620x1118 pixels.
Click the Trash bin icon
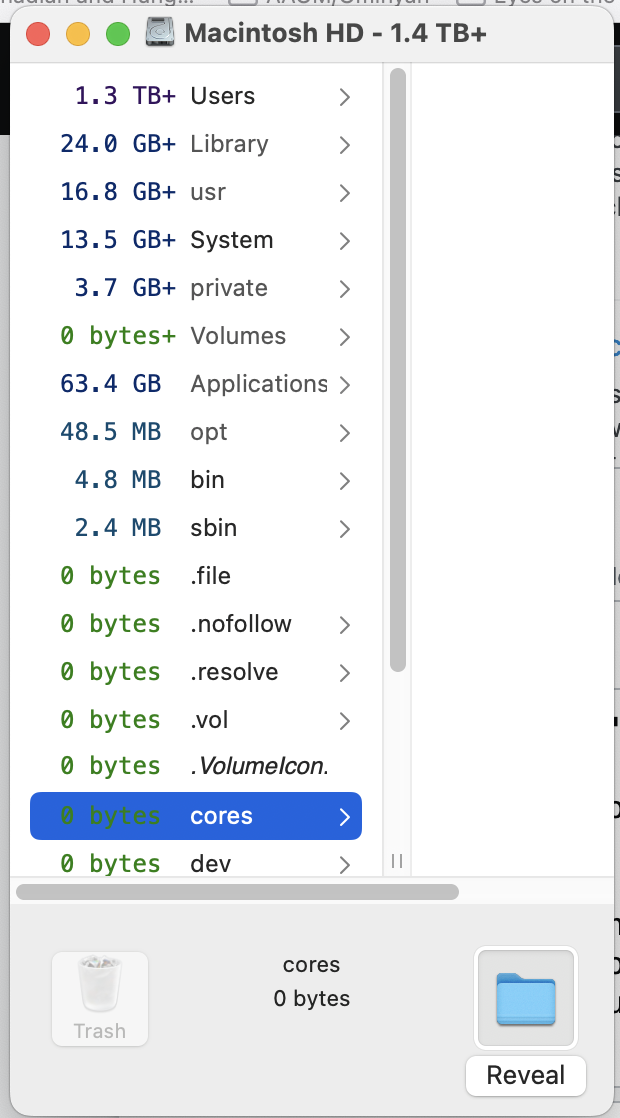point(100,984)
